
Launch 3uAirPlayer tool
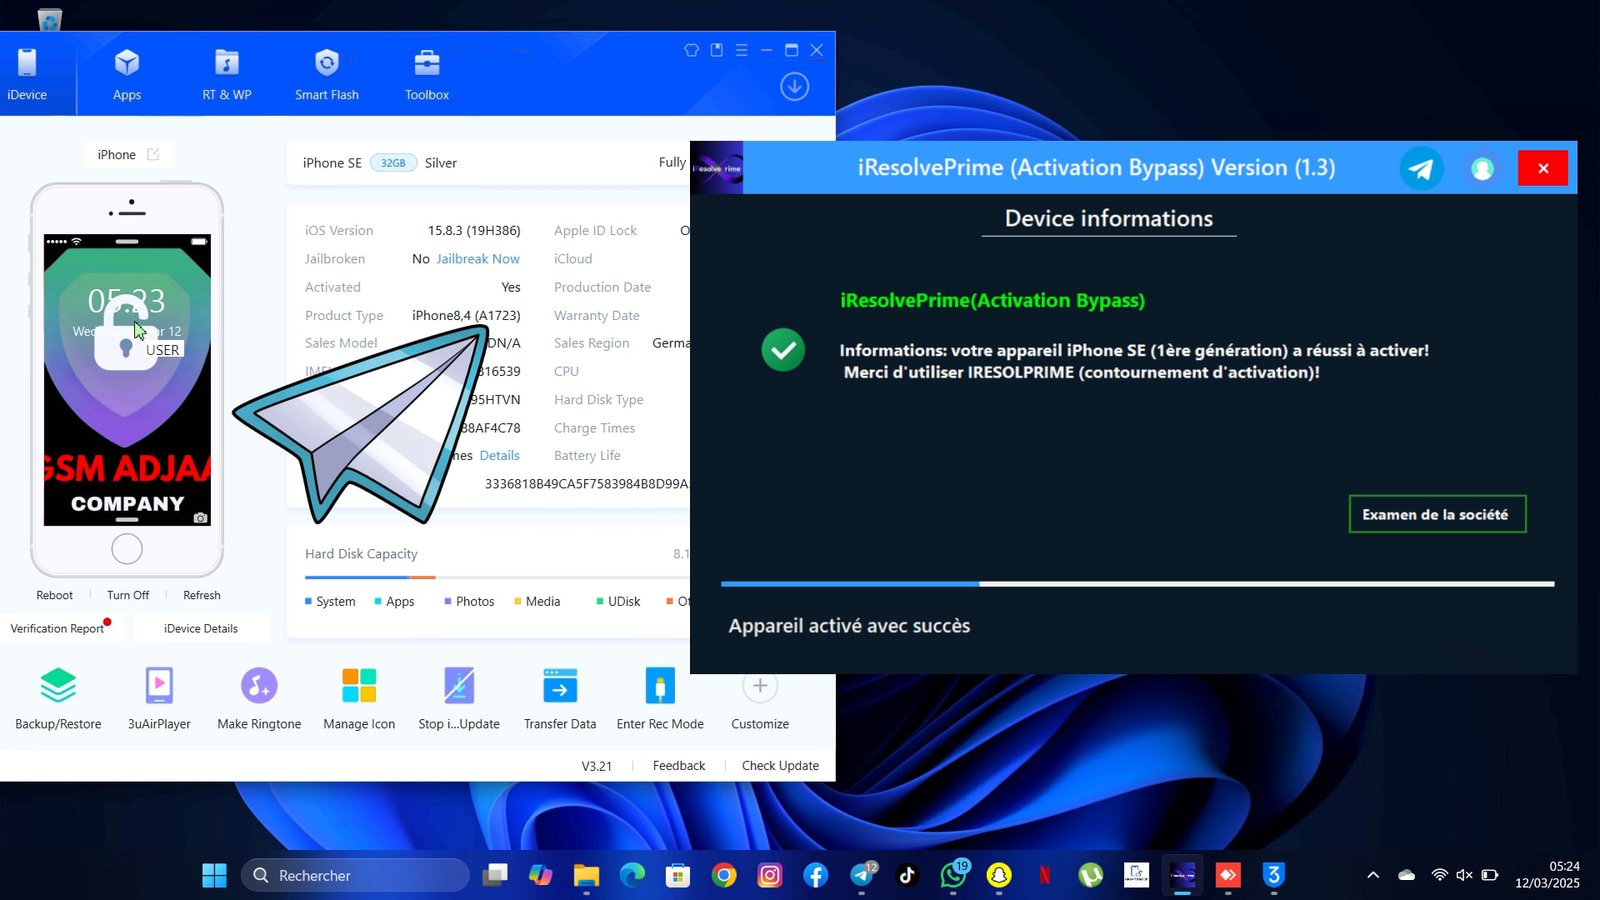[x=159, y=698]
